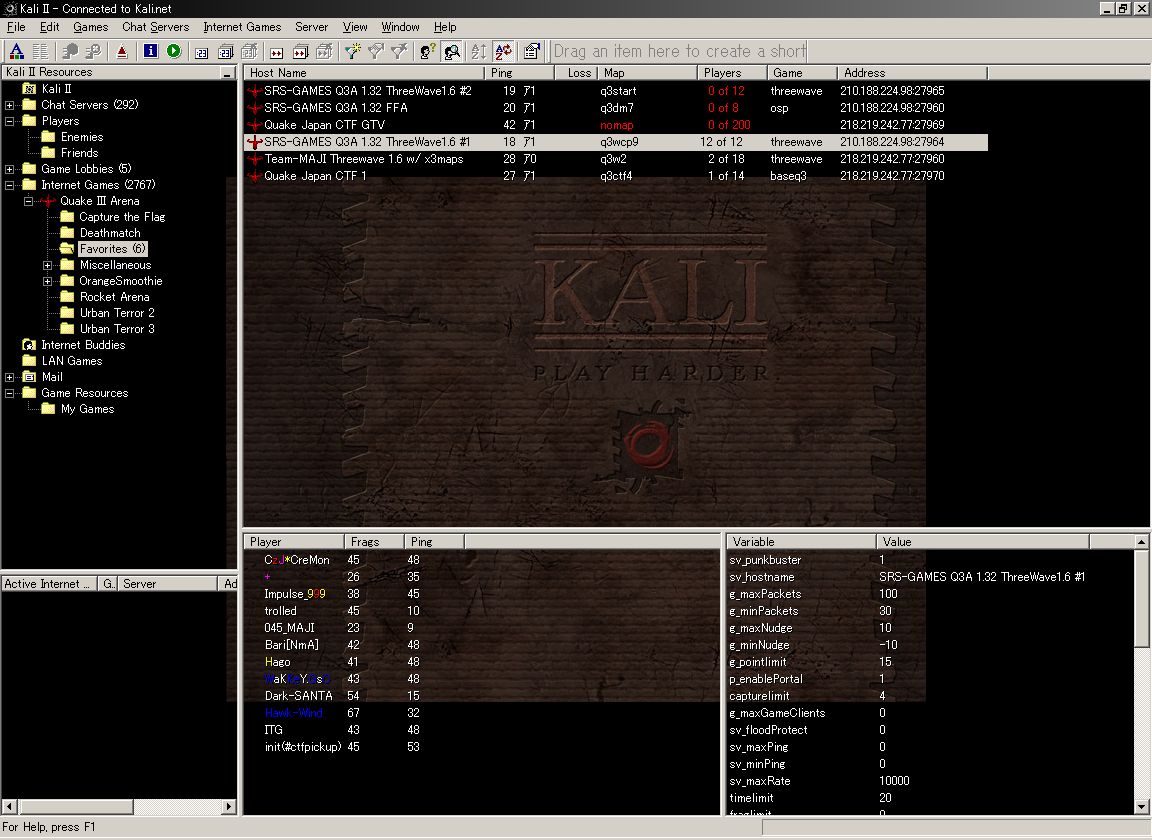Click the Urban Terror 3 folder icon

67,329
